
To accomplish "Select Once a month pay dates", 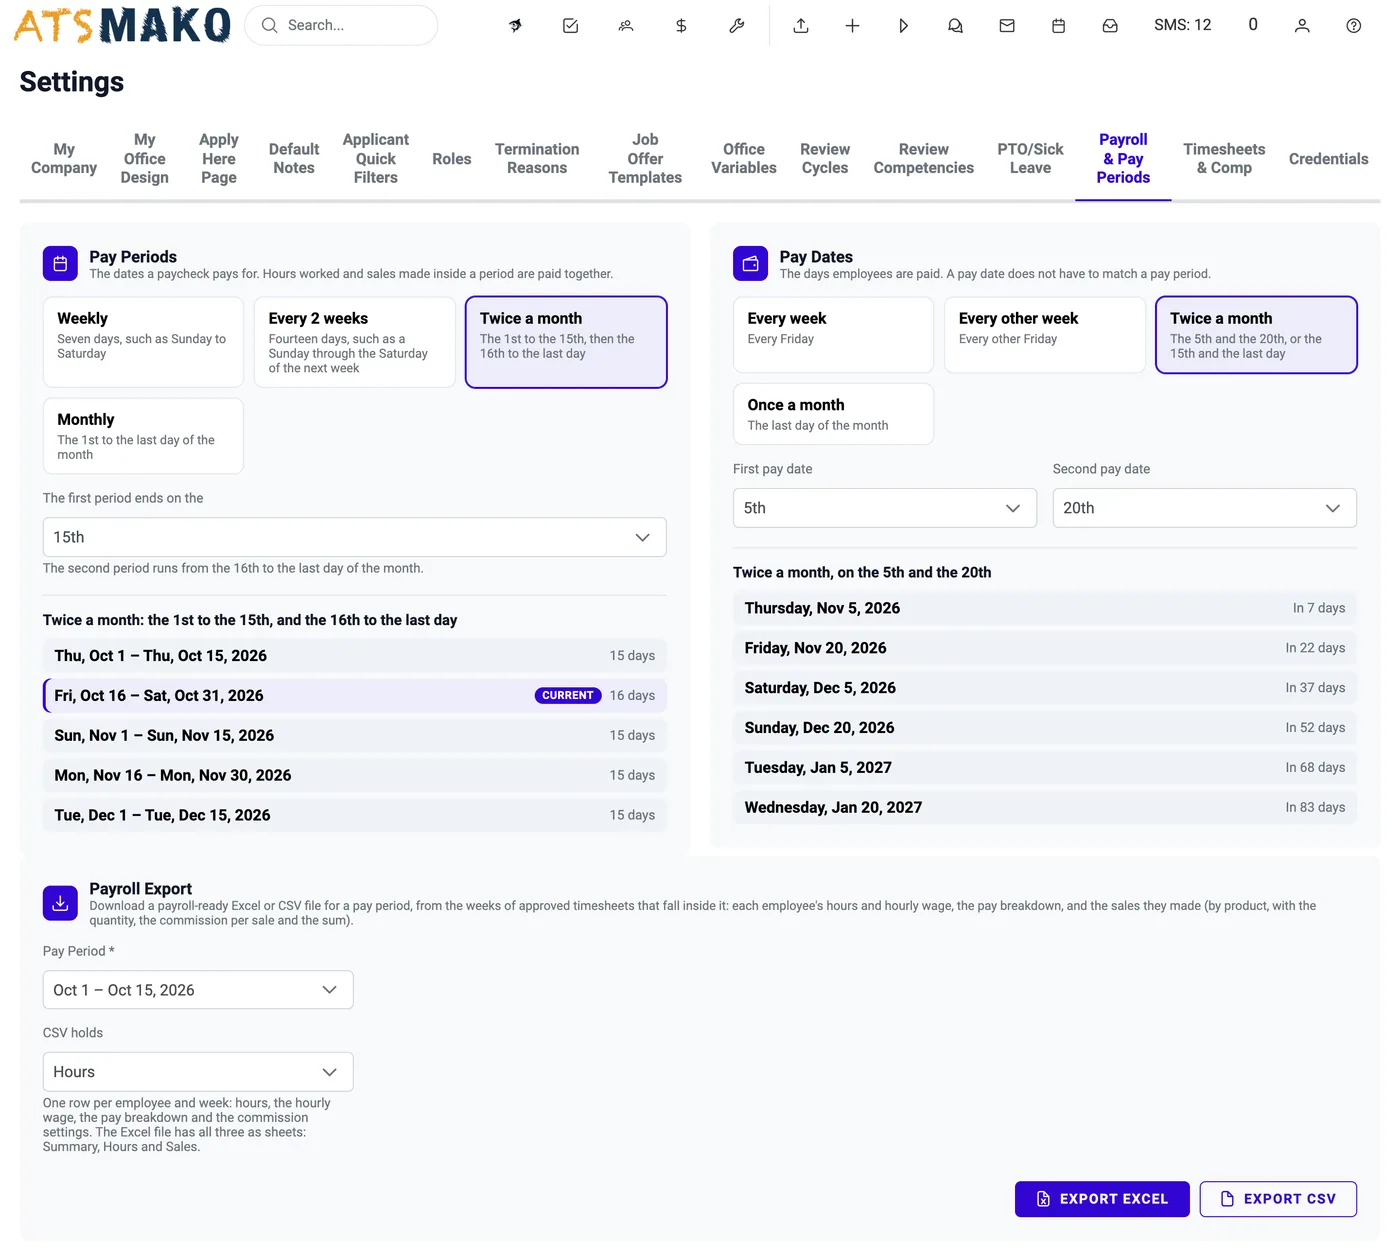I will coord(833,414).
